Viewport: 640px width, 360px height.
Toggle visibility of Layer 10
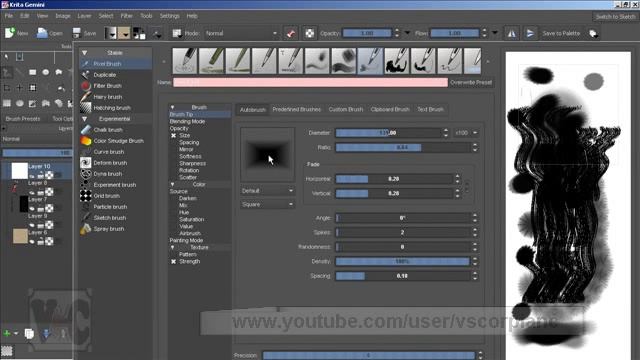point(32,176)
